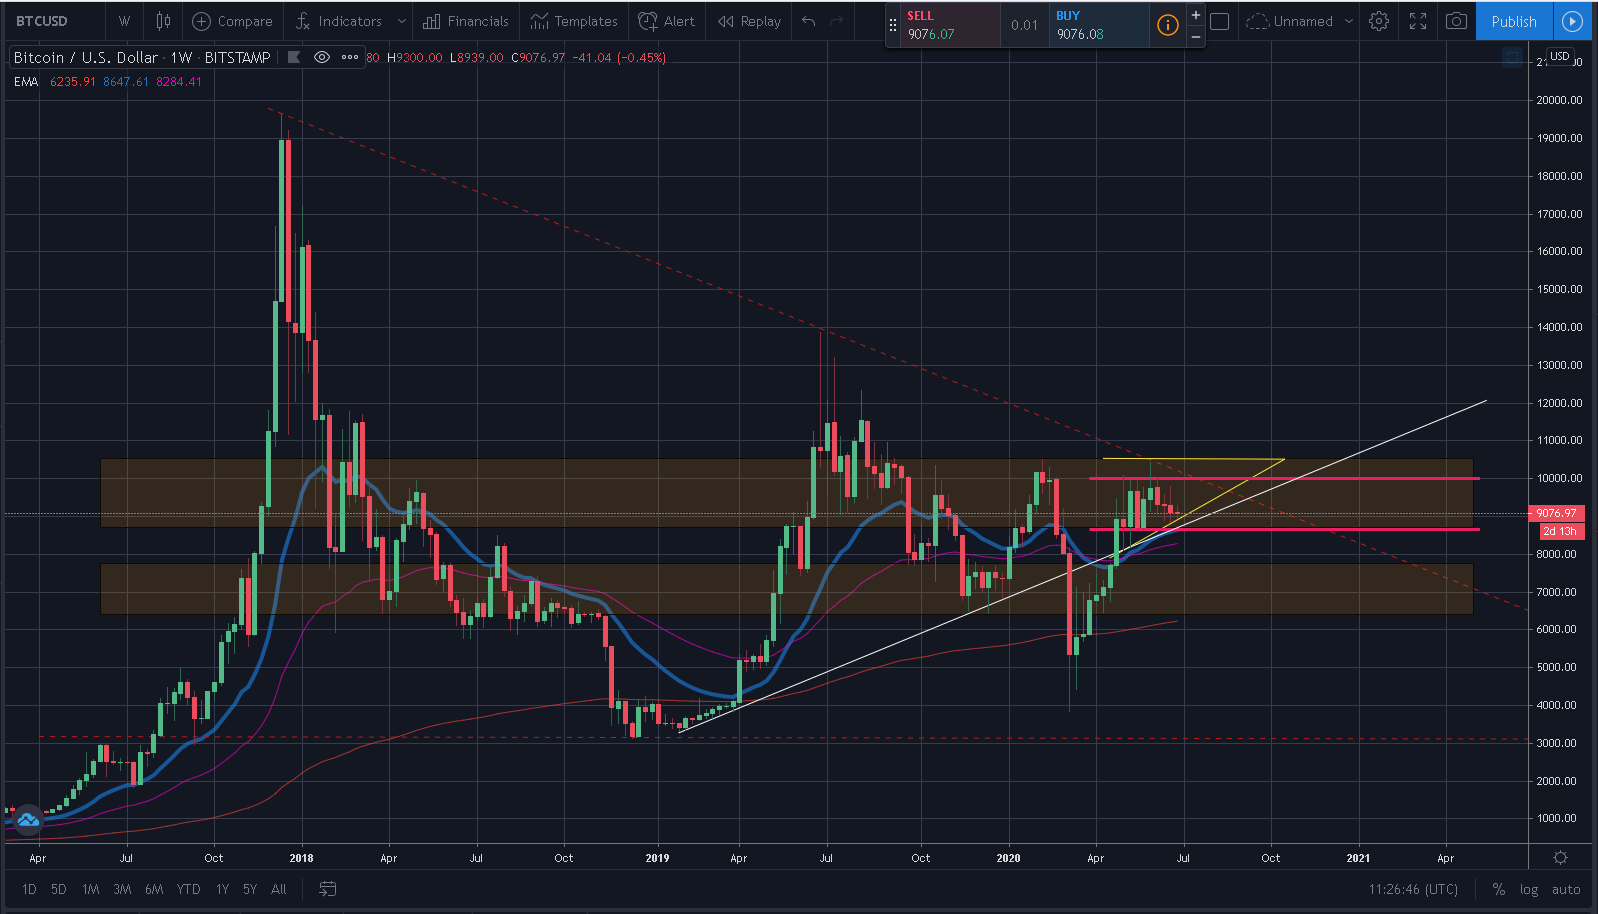
Task: Click the SELL 9076.07 button
Action: click(950, 25)
